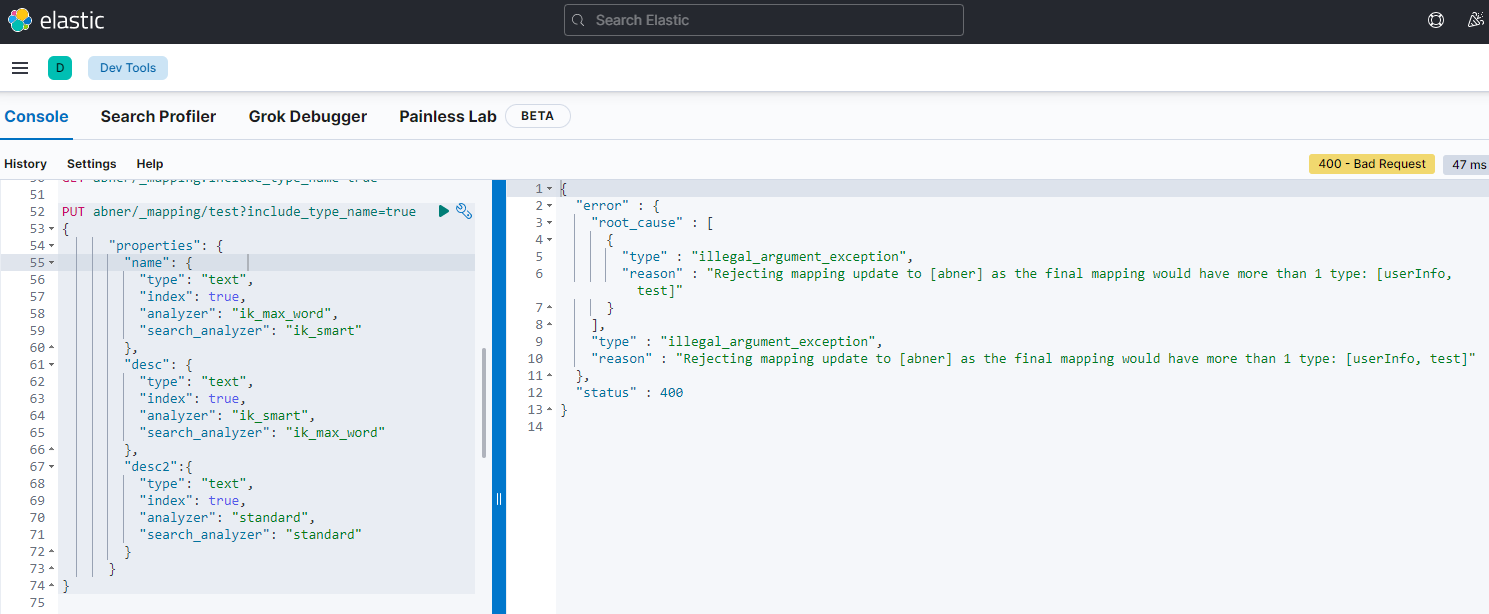The image size is (1489, 614).
Task: Open the help lifebuoy icon
Action: [1436, 20]
